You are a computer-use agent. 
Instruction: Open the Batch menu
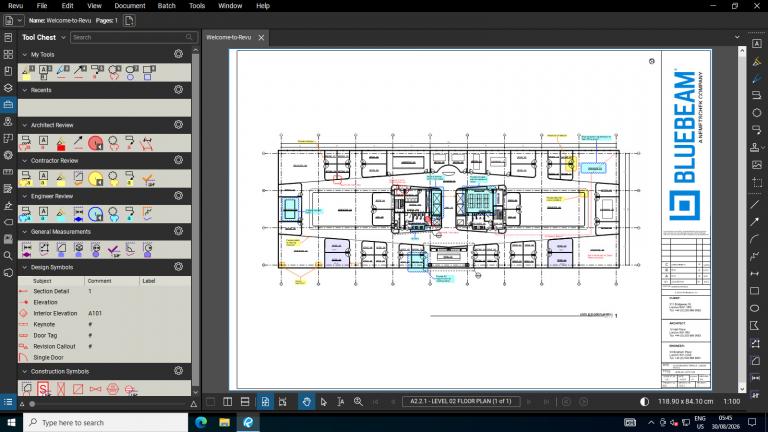pos(167,6)
